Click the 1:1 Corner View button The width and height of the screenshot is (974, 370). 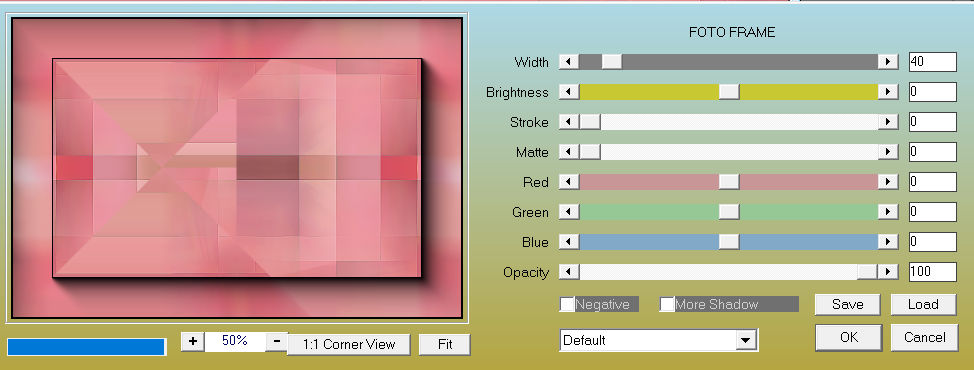point(348,344)
